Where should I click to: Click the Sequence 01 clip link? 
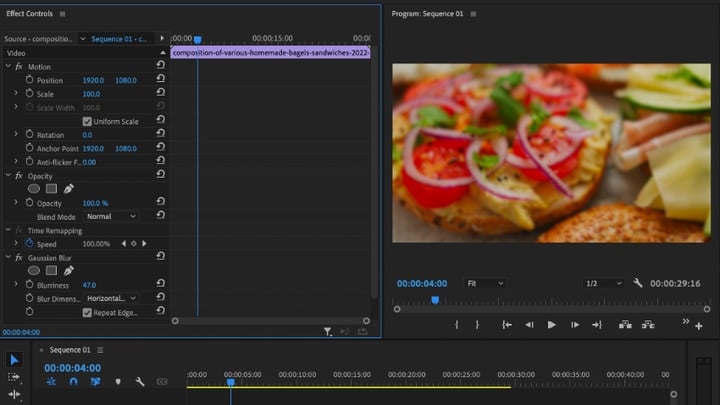tap(119, 39)
